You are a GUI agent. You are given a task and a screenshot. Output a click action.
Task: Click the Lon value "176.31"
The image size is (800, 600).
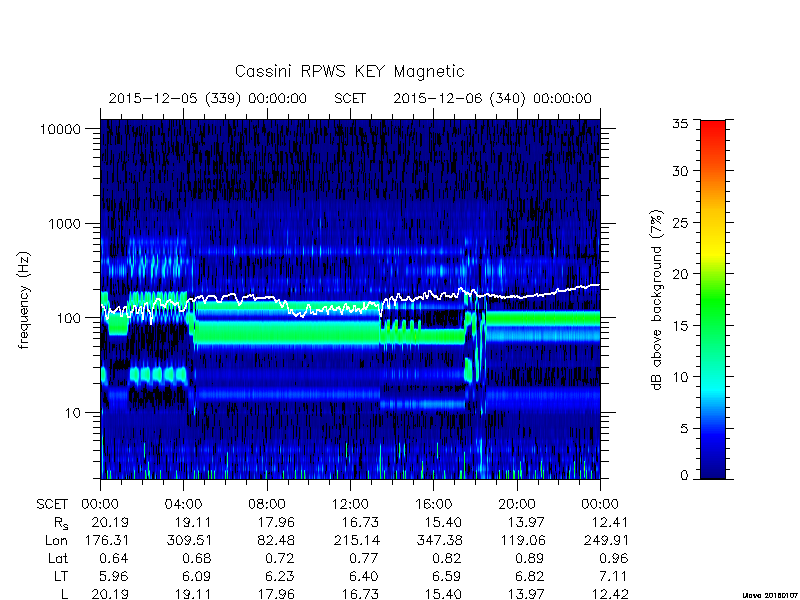pos(108,540)
